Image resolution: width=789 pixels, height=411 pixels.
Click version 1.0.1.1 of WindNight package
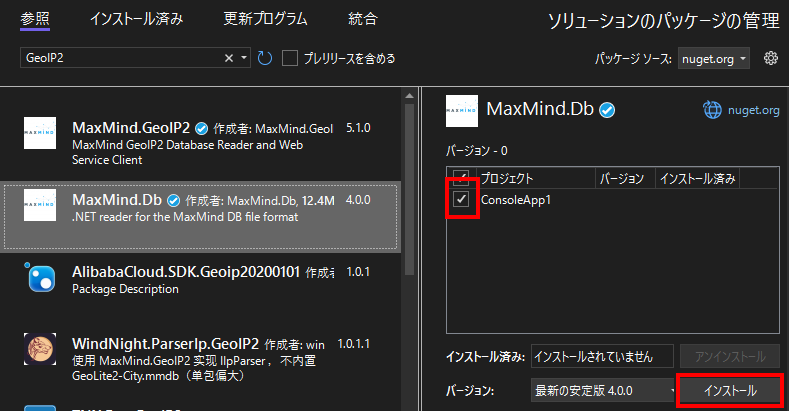point(353,344)
